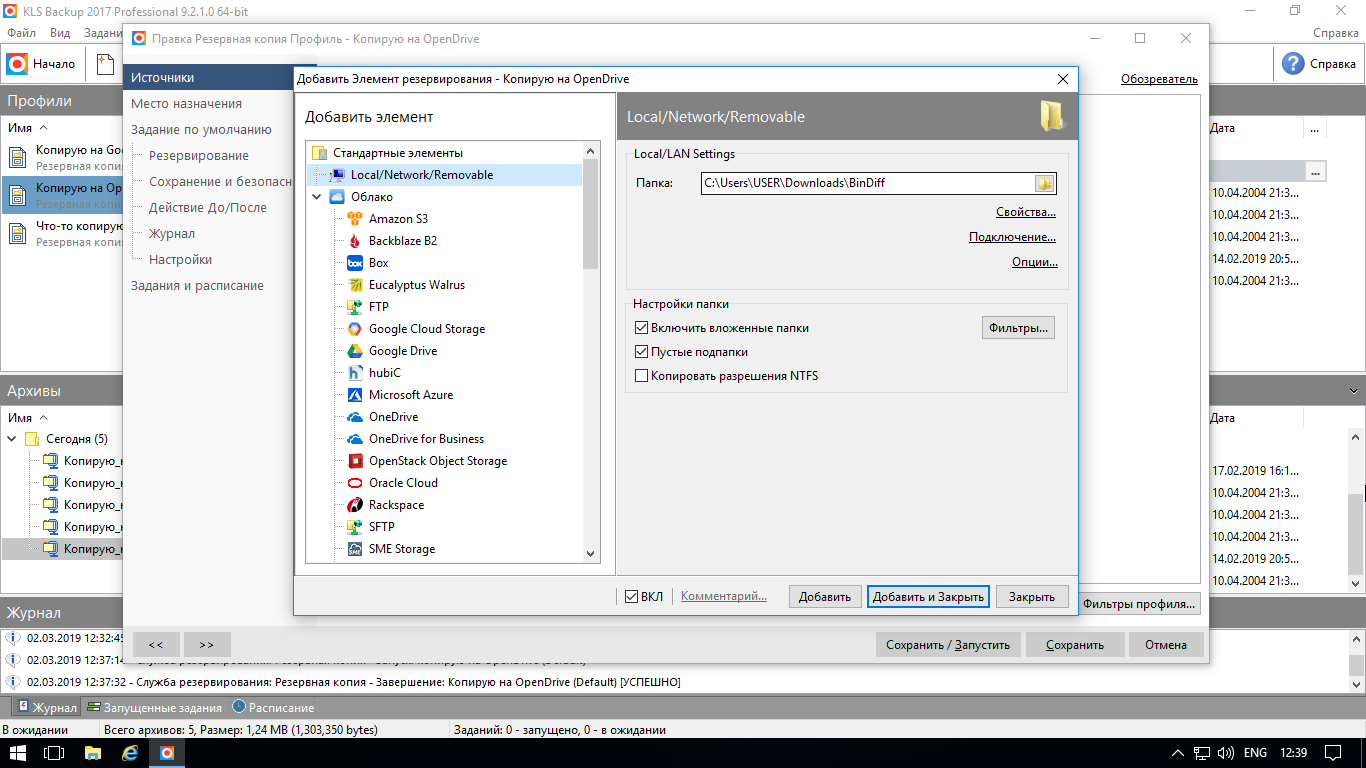The height and width of the screenshot is (768, 1366).
Task: Click the Добавить button
Action: pos(825,597)
